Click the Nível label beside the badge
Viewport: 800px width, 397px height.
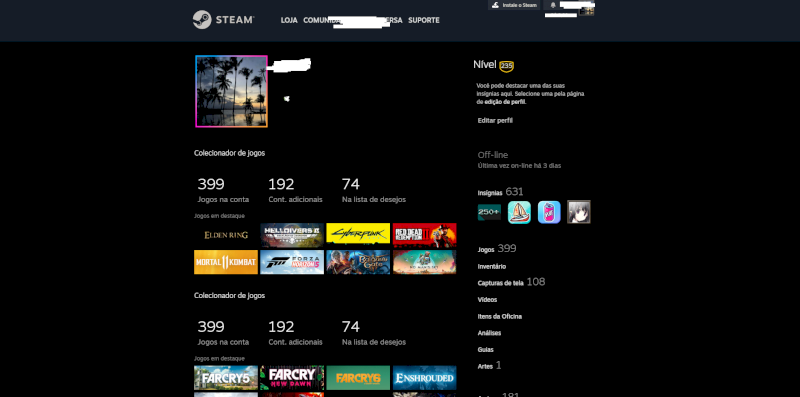point(485,65)
